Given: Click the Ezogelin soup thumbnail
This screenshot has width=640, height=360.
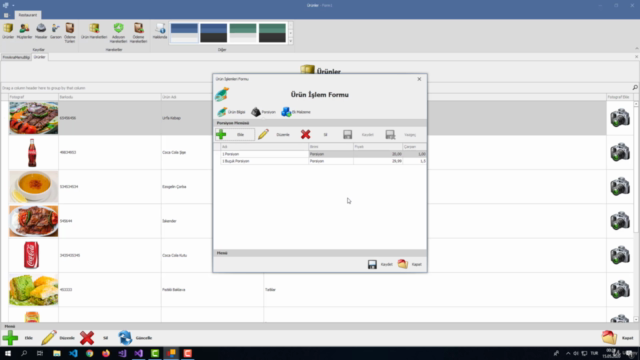Looking at the screenshot, I should (x=33, y=187).
